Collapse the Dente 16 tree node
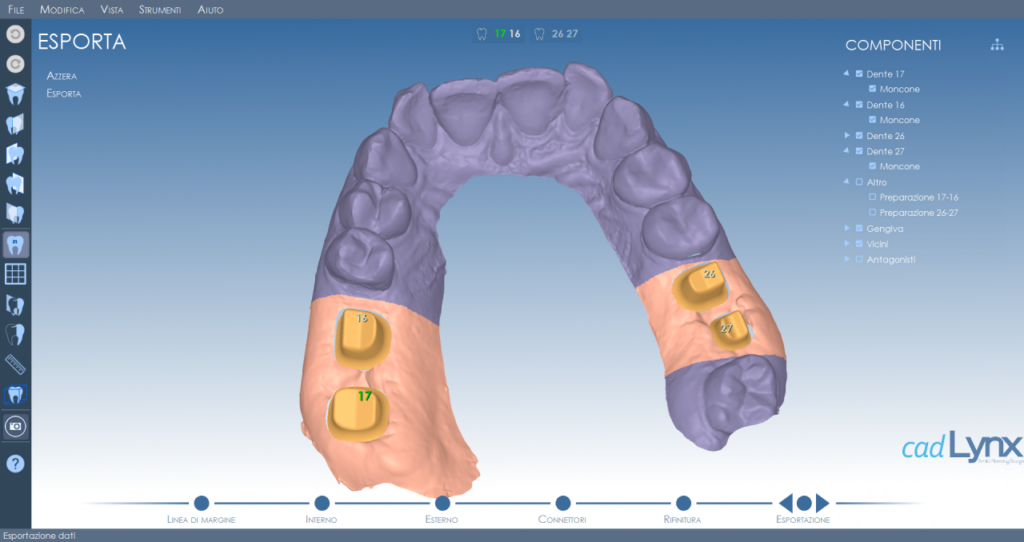This screenshot has width=1024, height=542. (846, 104)
